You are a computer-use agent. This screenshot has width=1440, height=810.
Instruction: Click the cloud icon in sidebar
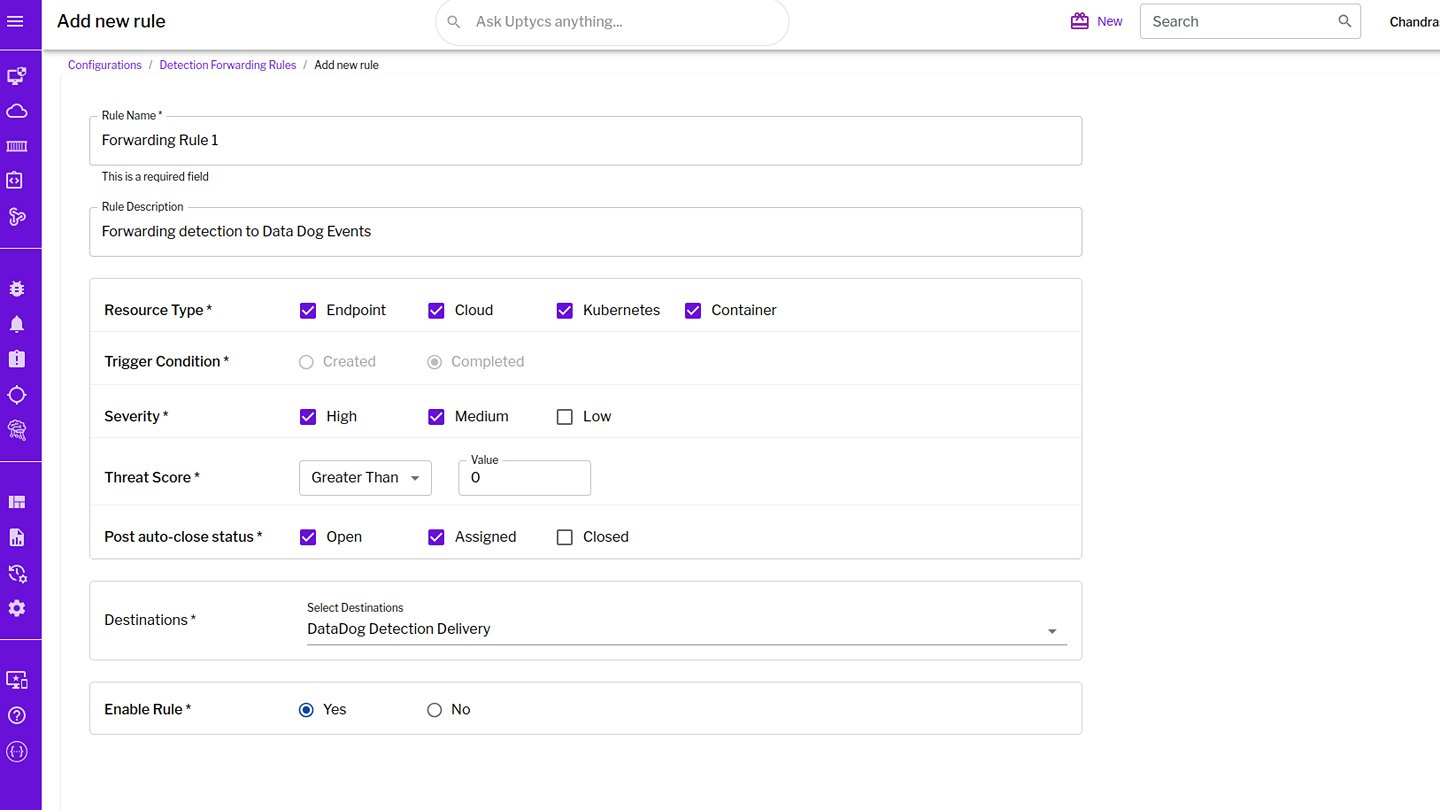point(17,111)
